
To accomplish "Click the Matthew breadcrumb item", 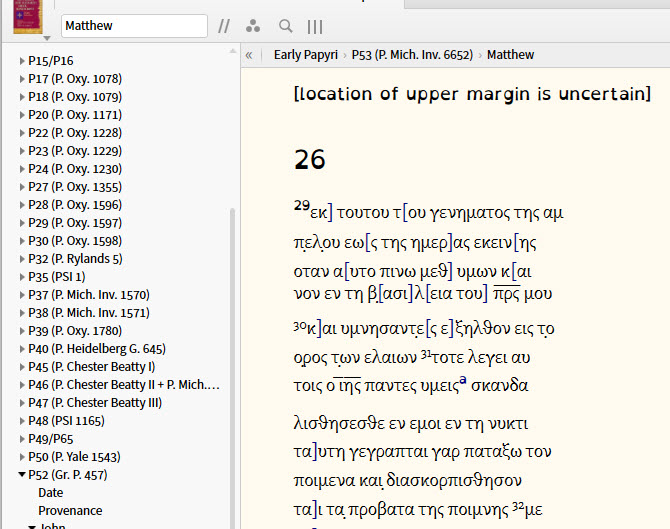I will coord(510,55).
